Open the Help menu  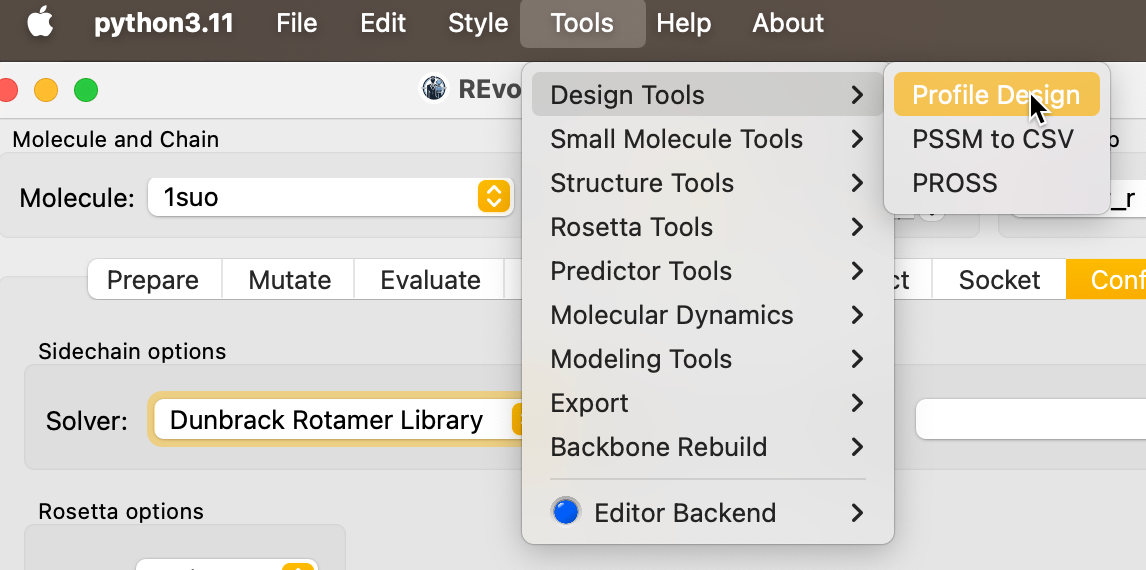(x=683, y=23)
